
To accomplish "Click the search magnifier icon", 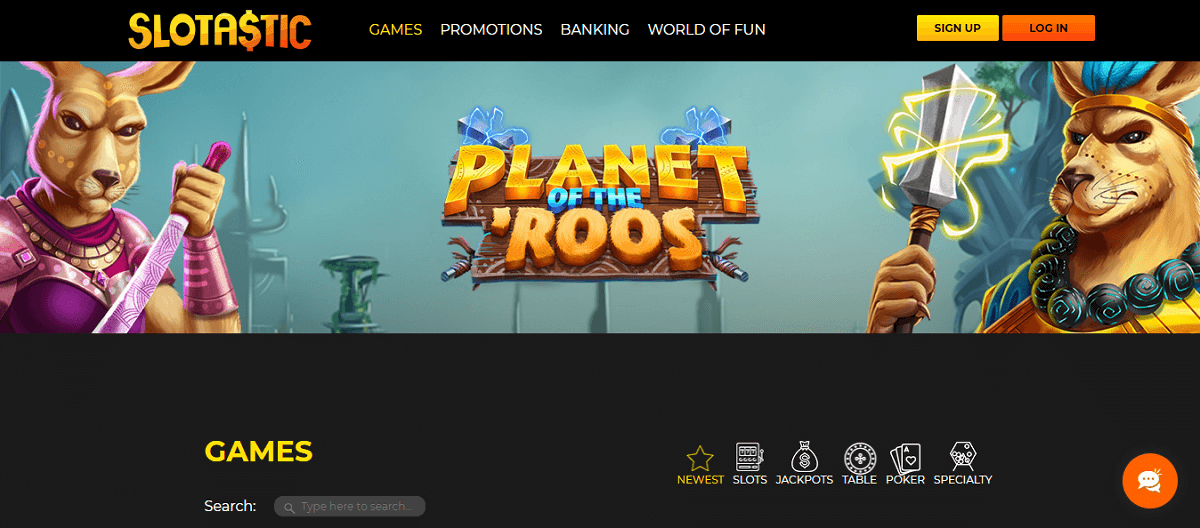I will coord(288,507).
